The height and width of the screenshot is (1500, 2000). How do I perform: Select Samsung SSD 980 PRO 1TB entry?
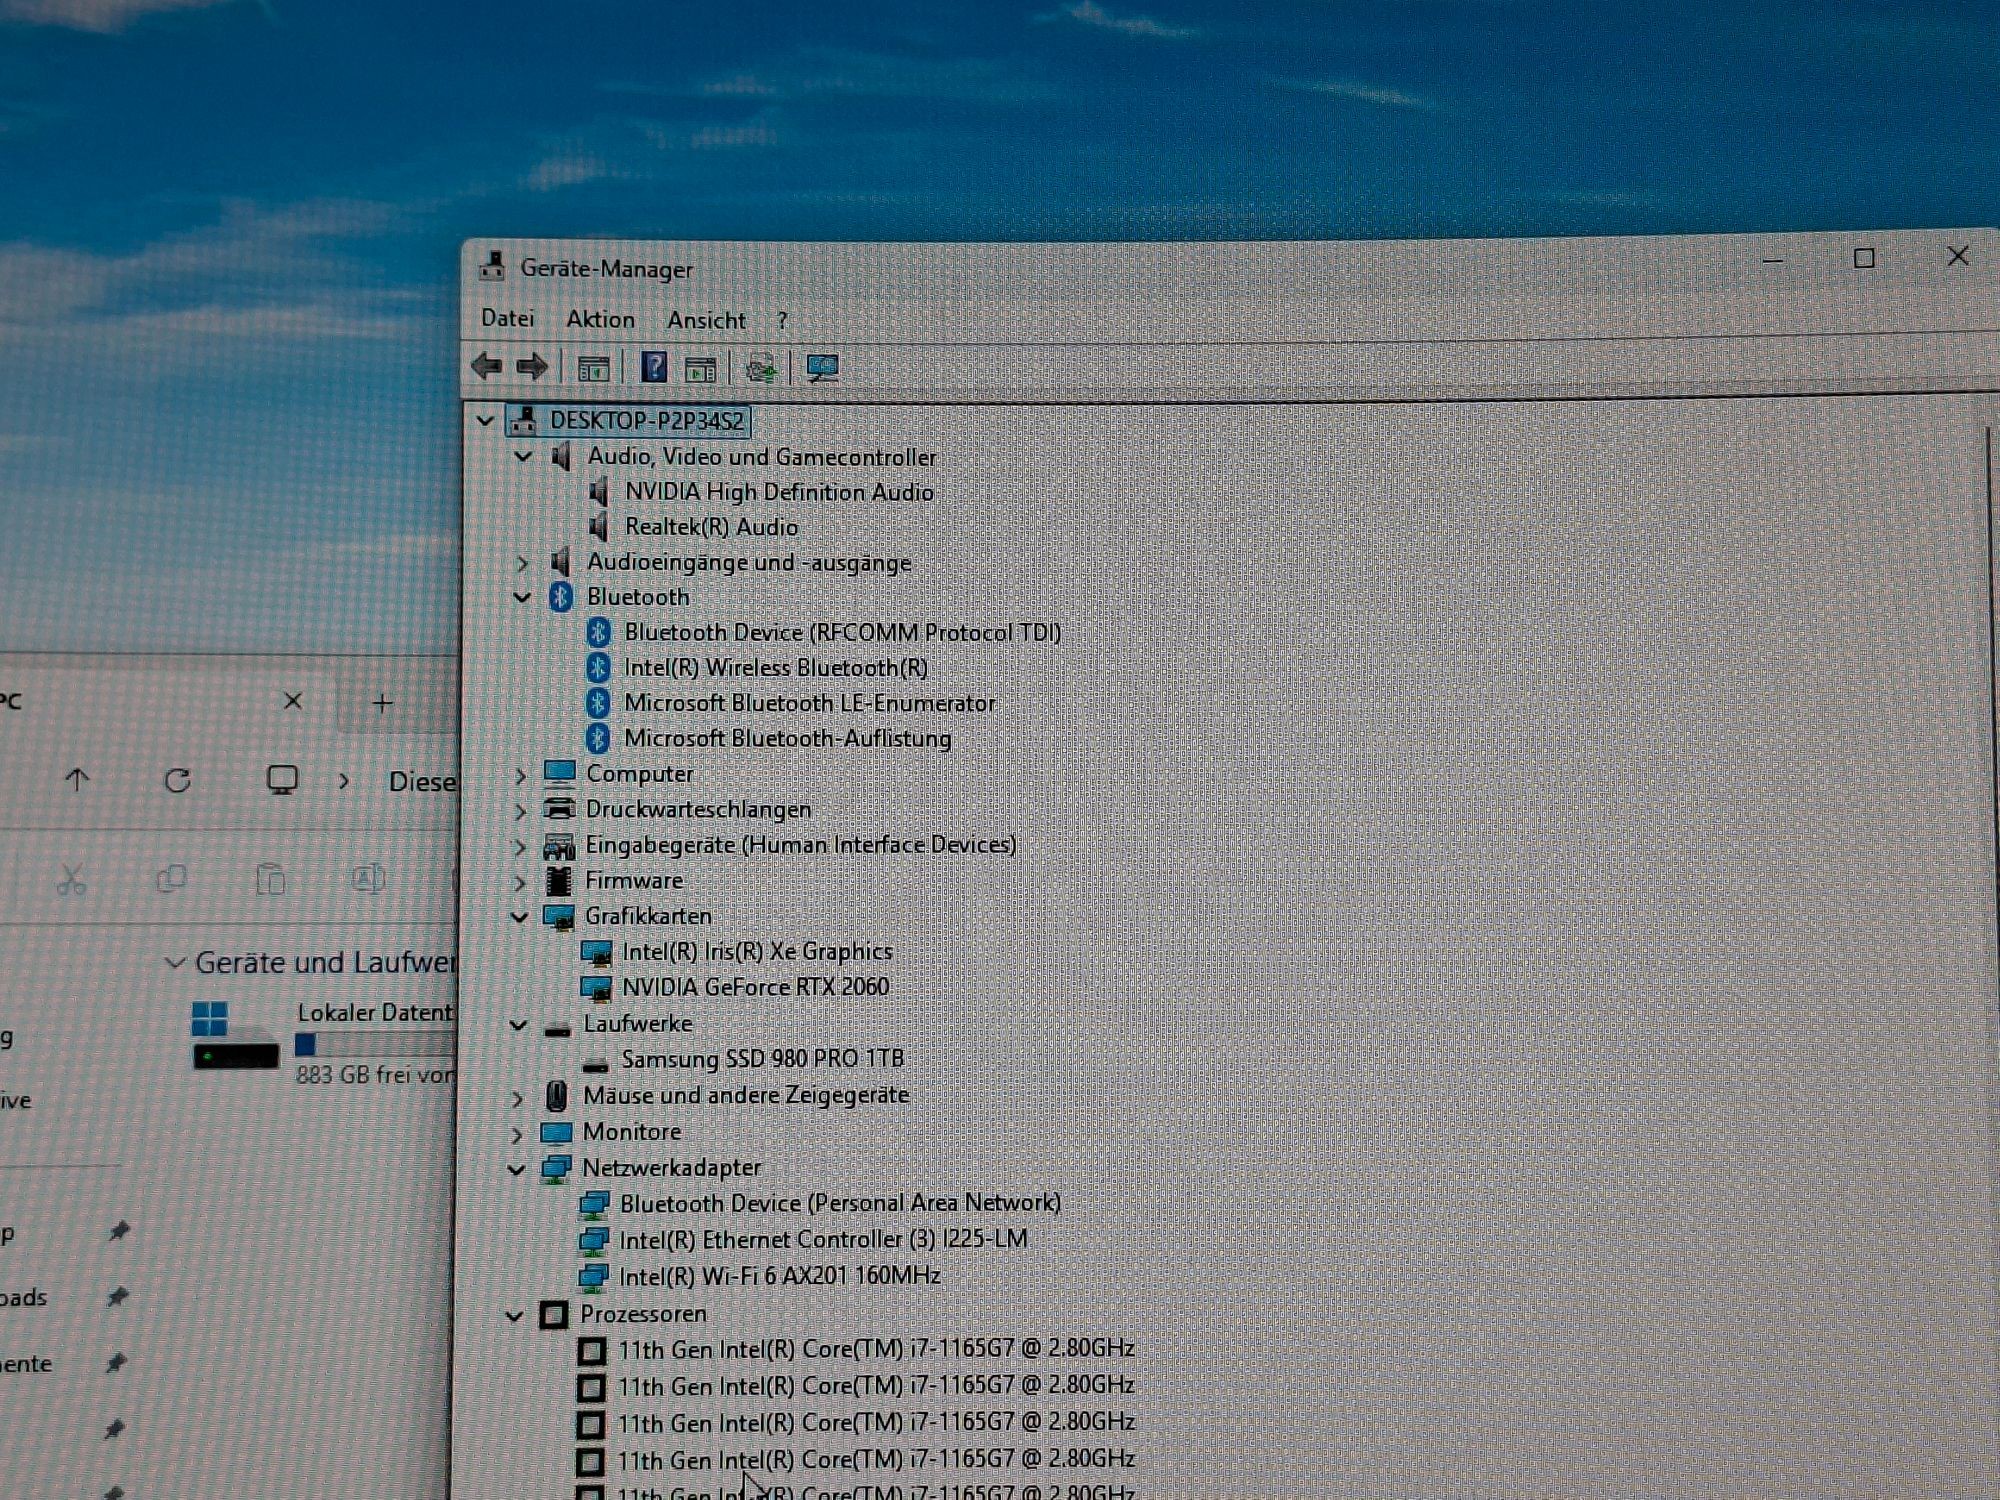click(x=762, y=1058)
